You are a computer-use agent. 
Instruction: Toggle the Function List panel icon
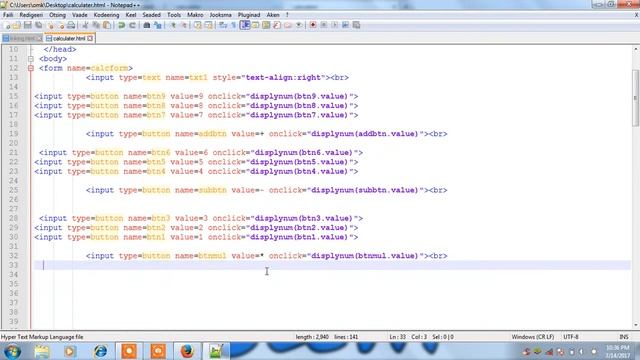pyautogui.click(x=277, y=25)
